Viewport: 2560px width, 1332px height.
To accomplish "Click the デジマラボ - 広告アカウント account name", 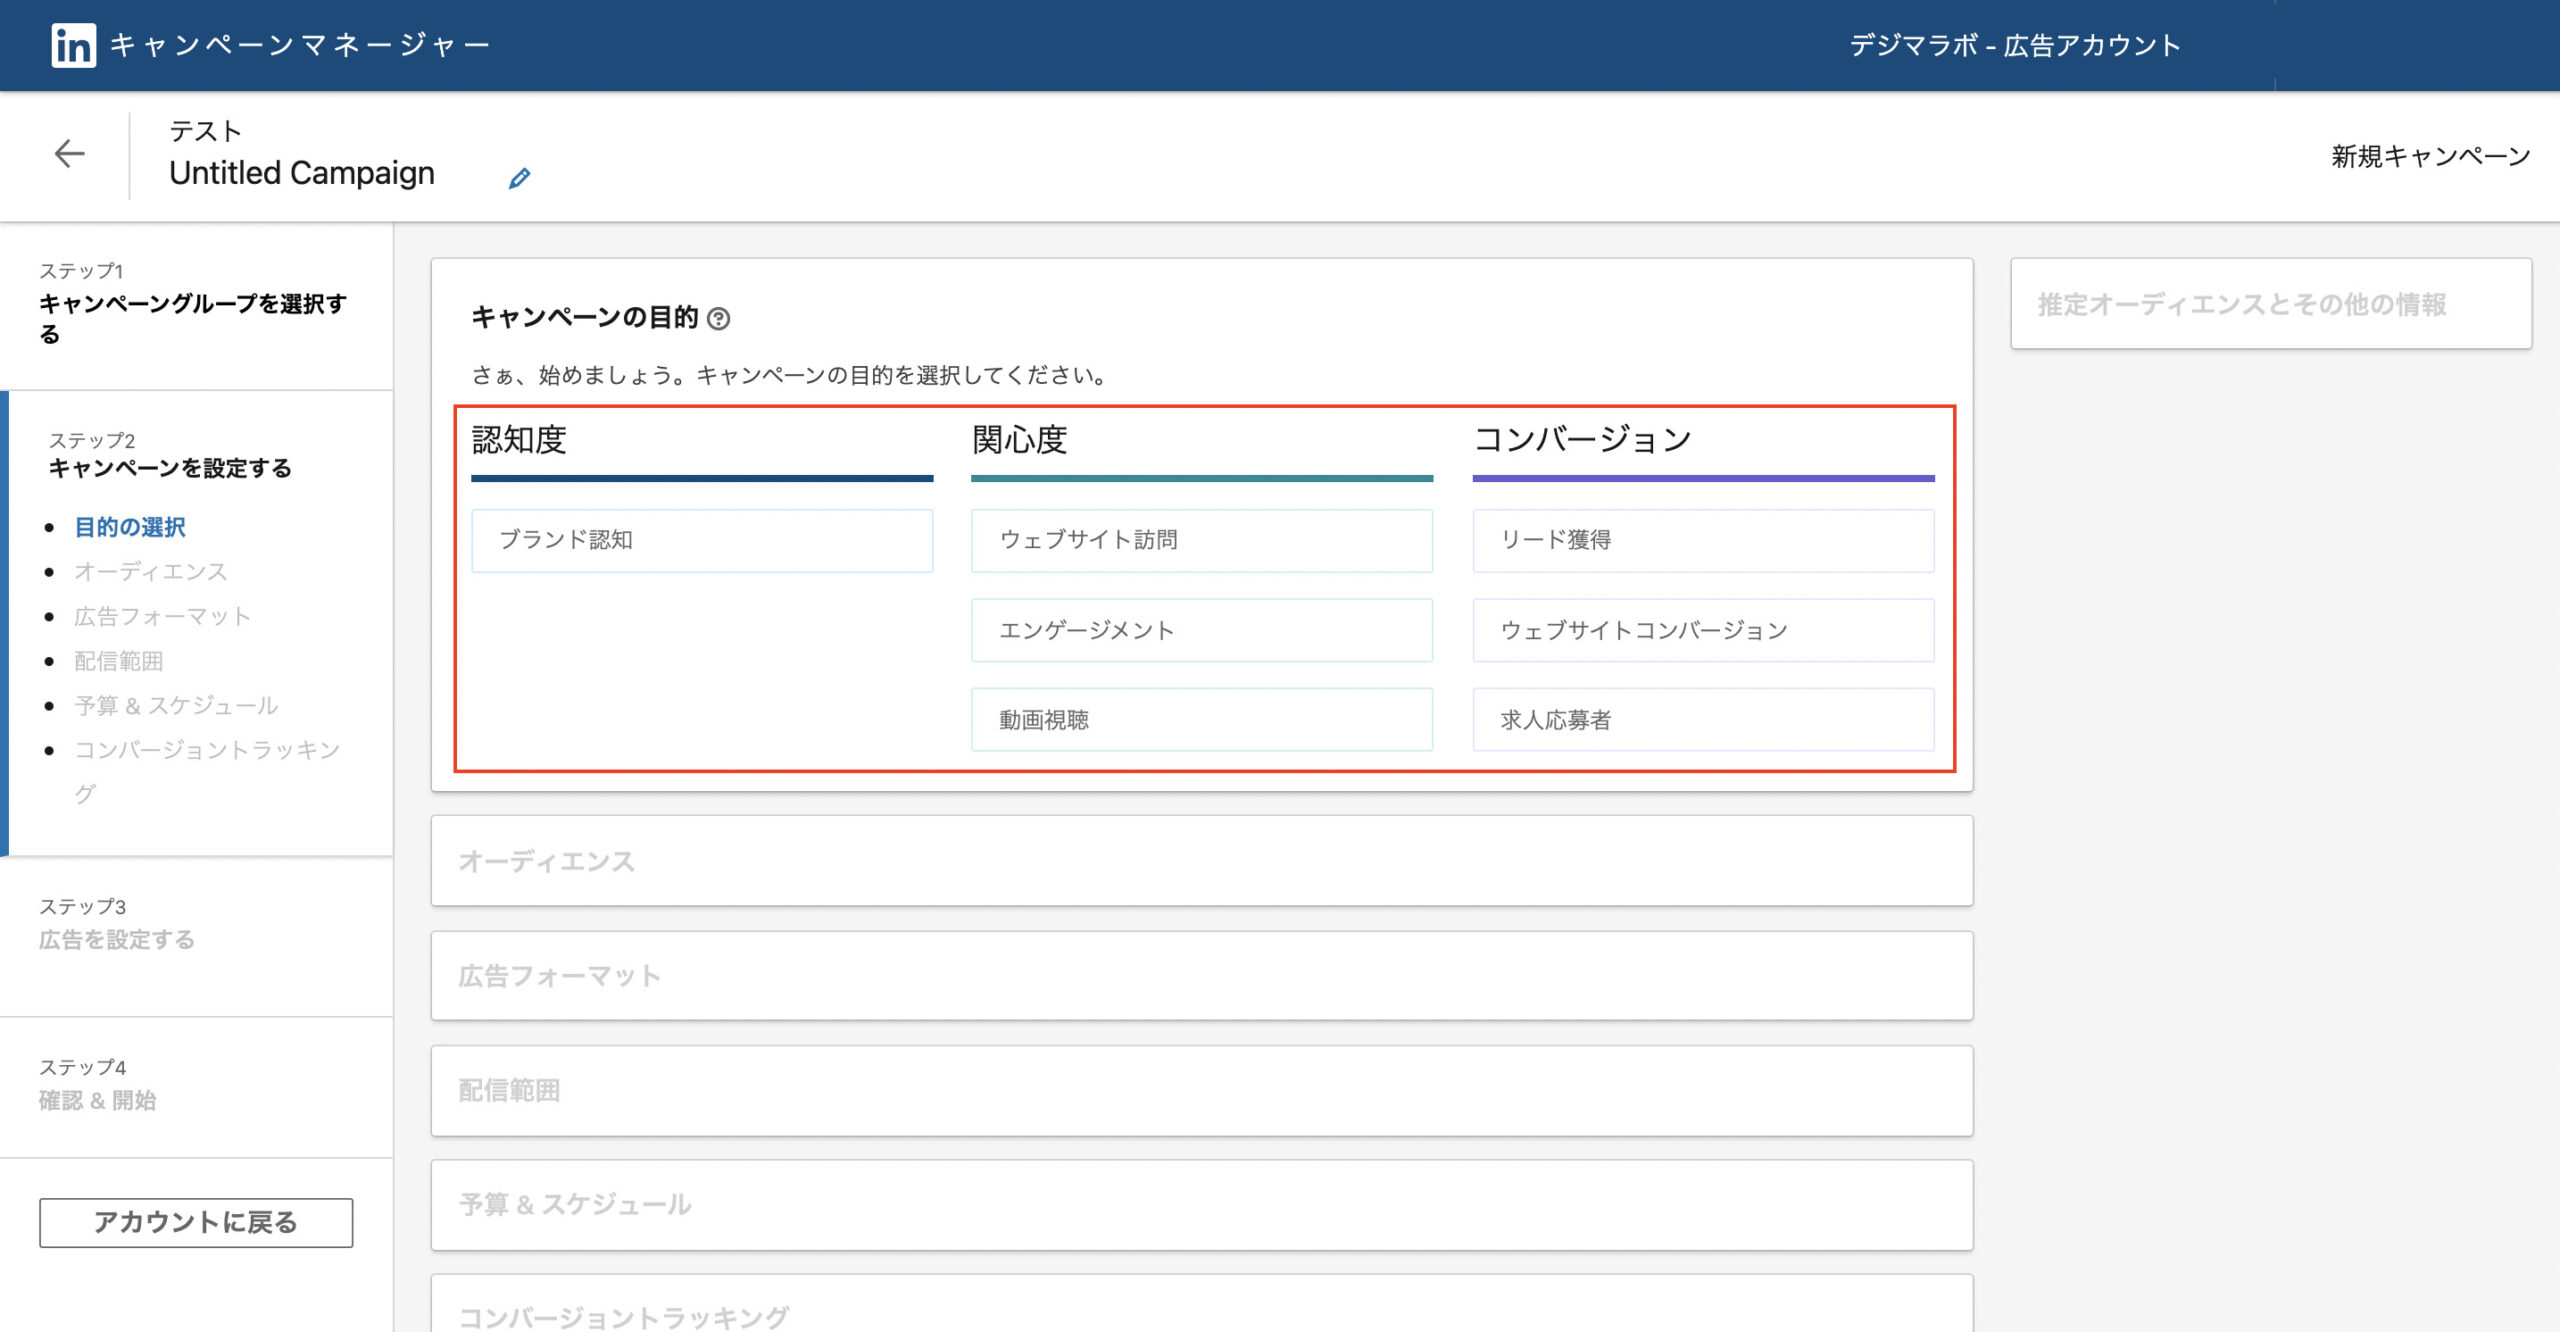I will [x=2014, y=45].
